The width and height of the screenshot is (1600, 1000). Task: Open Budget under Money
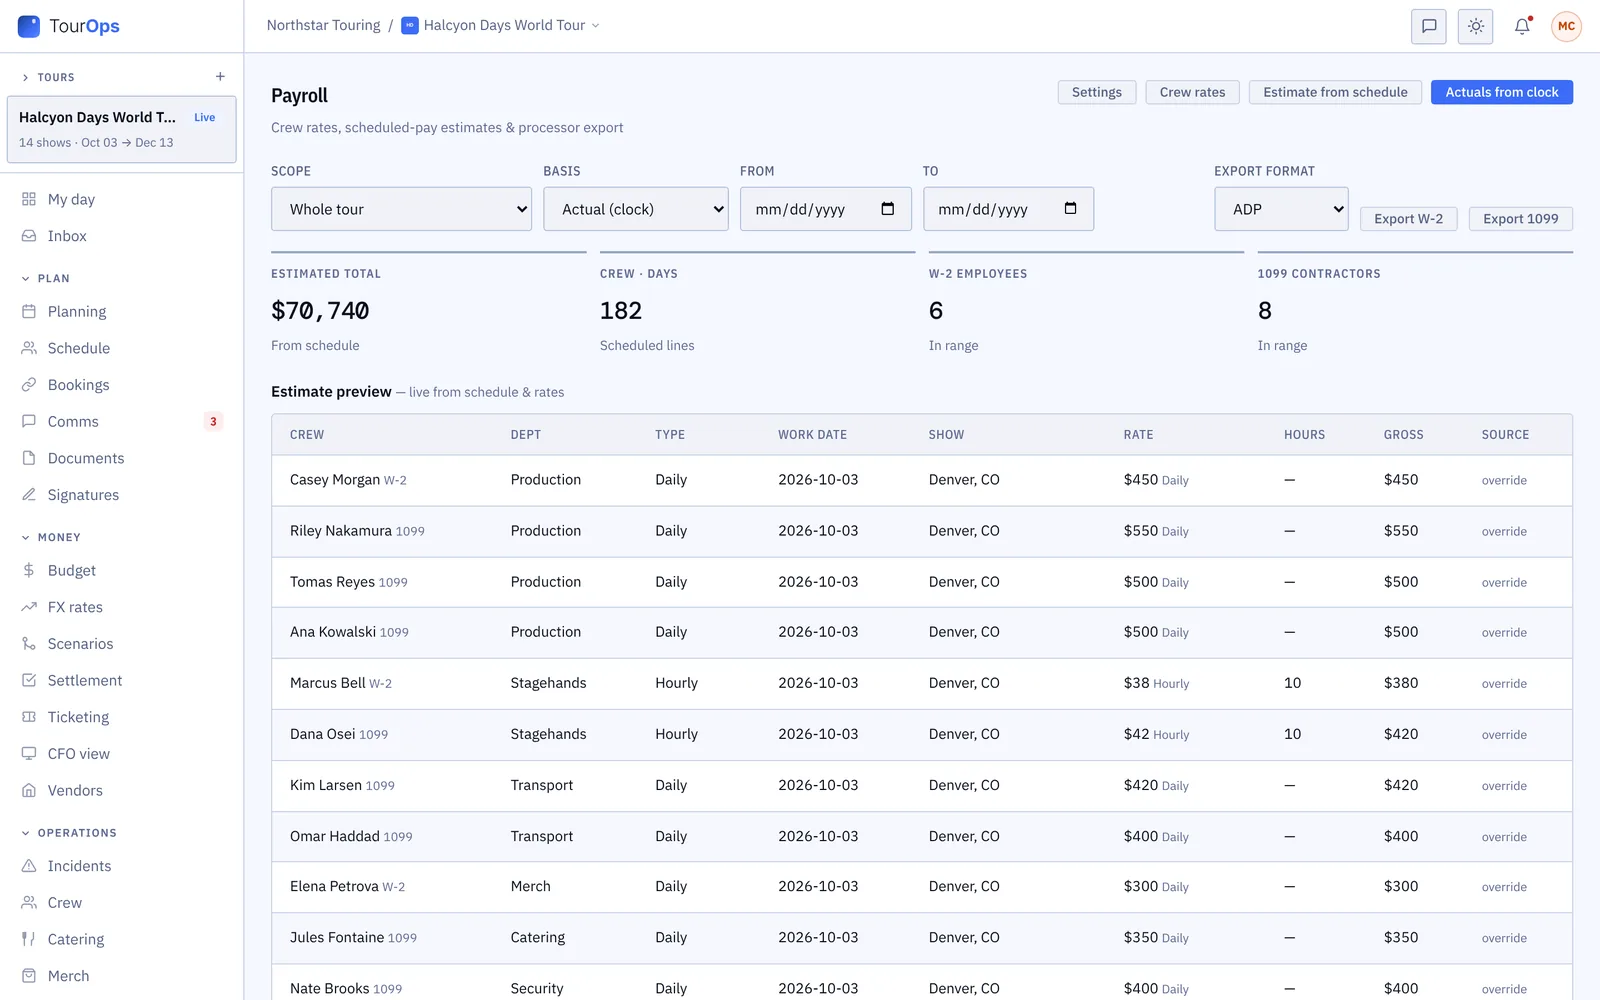[x=122, y=571]
